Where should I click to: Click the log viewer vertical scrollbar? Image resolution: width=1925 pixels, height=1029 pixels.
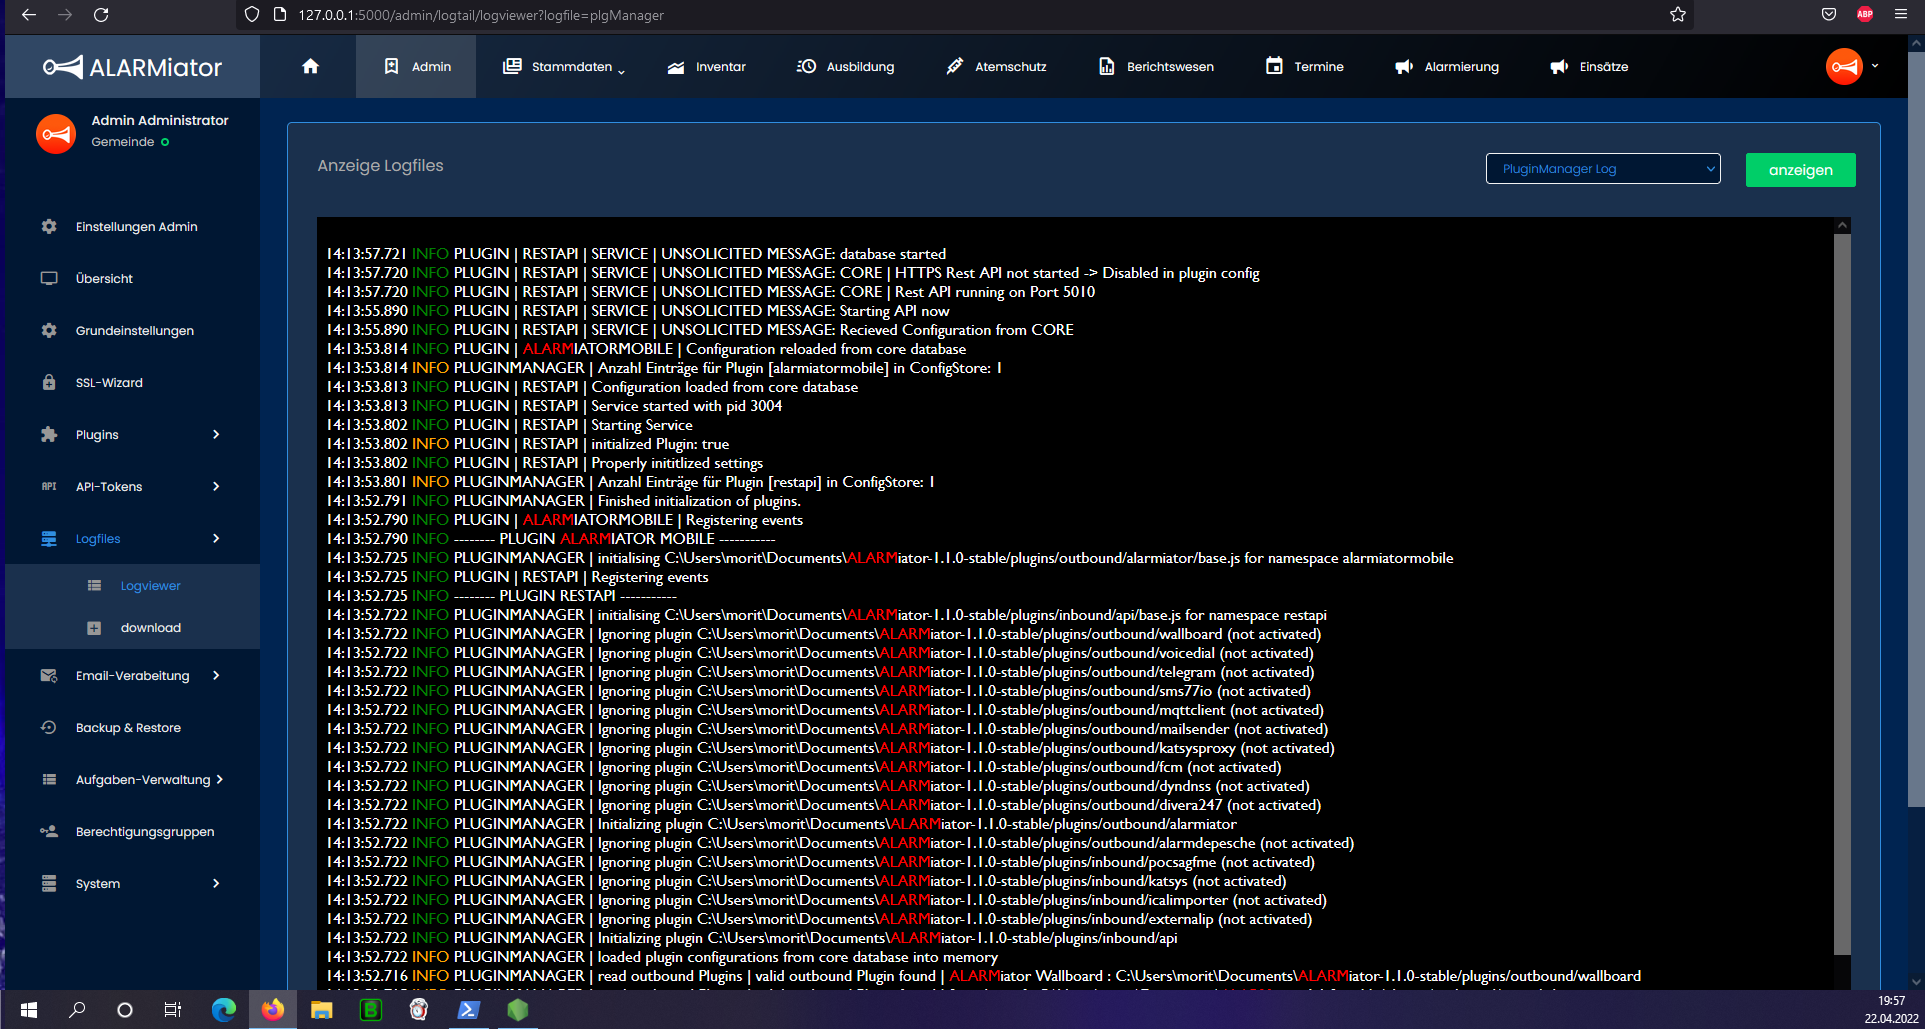point(1841,590)
